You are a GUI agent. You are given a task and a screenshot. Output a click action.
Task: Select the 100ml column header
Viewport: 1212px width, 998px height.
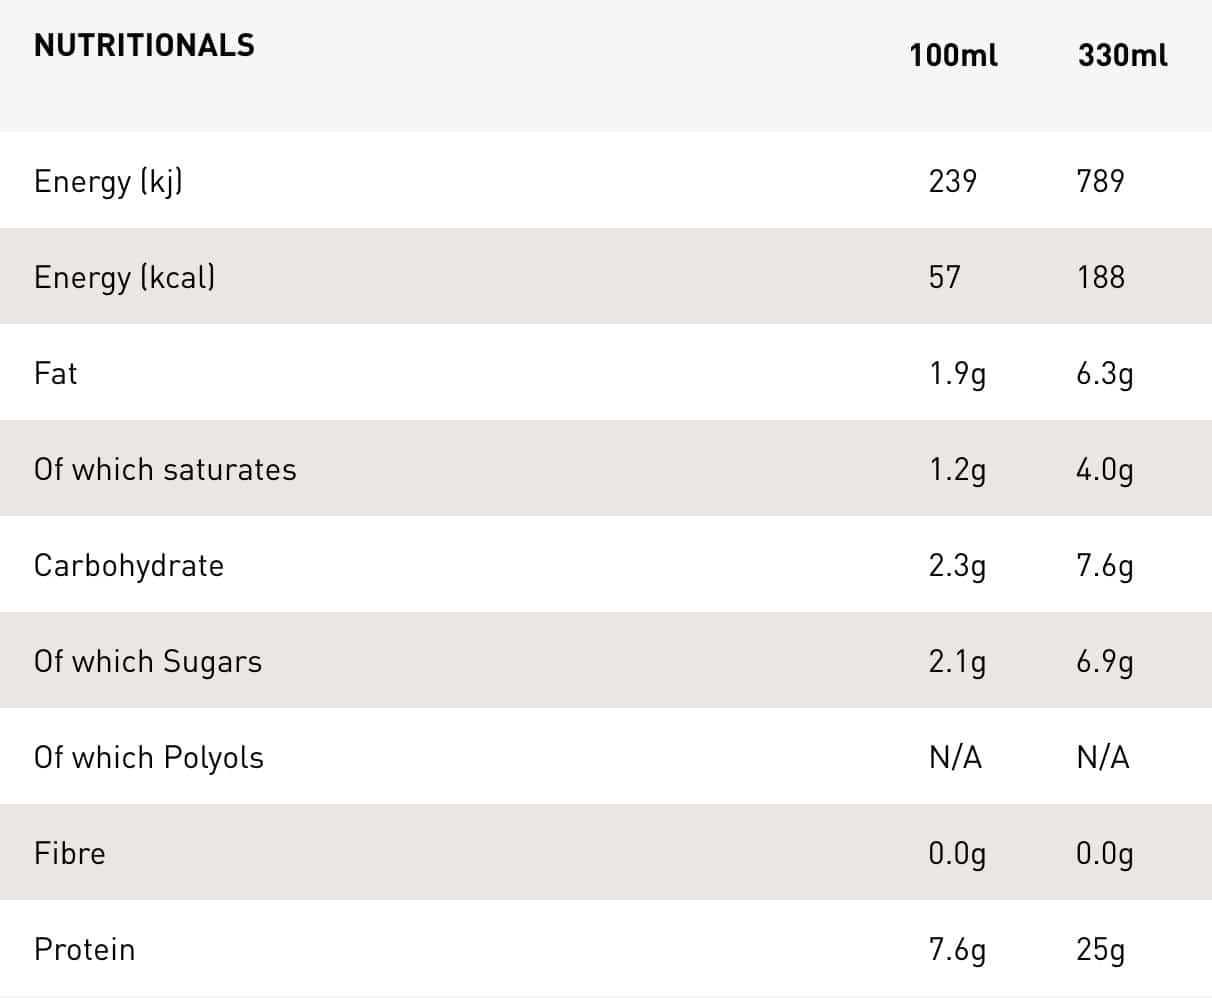pyautogui.click(x=953, y=55)
